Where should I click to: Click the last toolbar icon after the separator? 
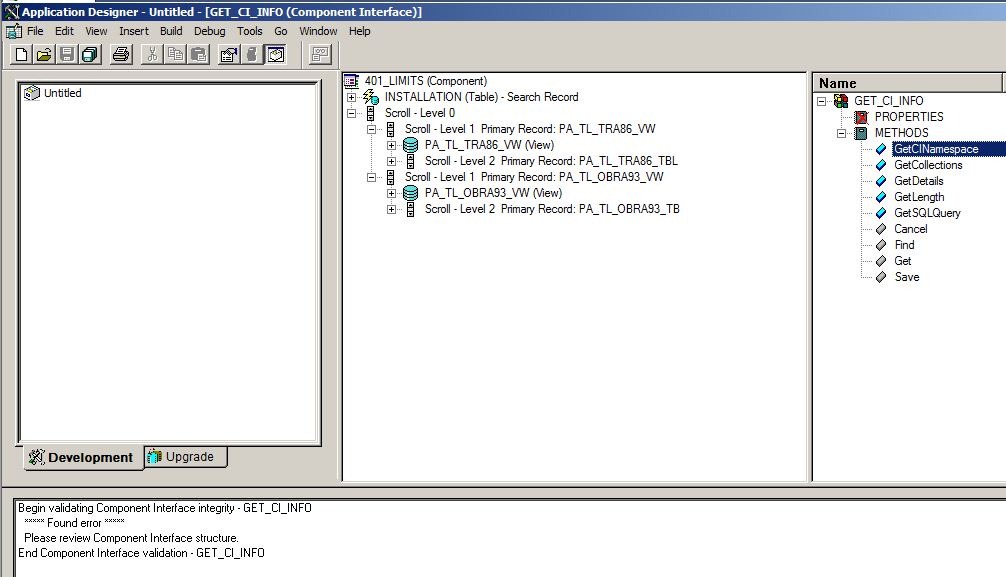pyautogui.click(x=320, y=55)
